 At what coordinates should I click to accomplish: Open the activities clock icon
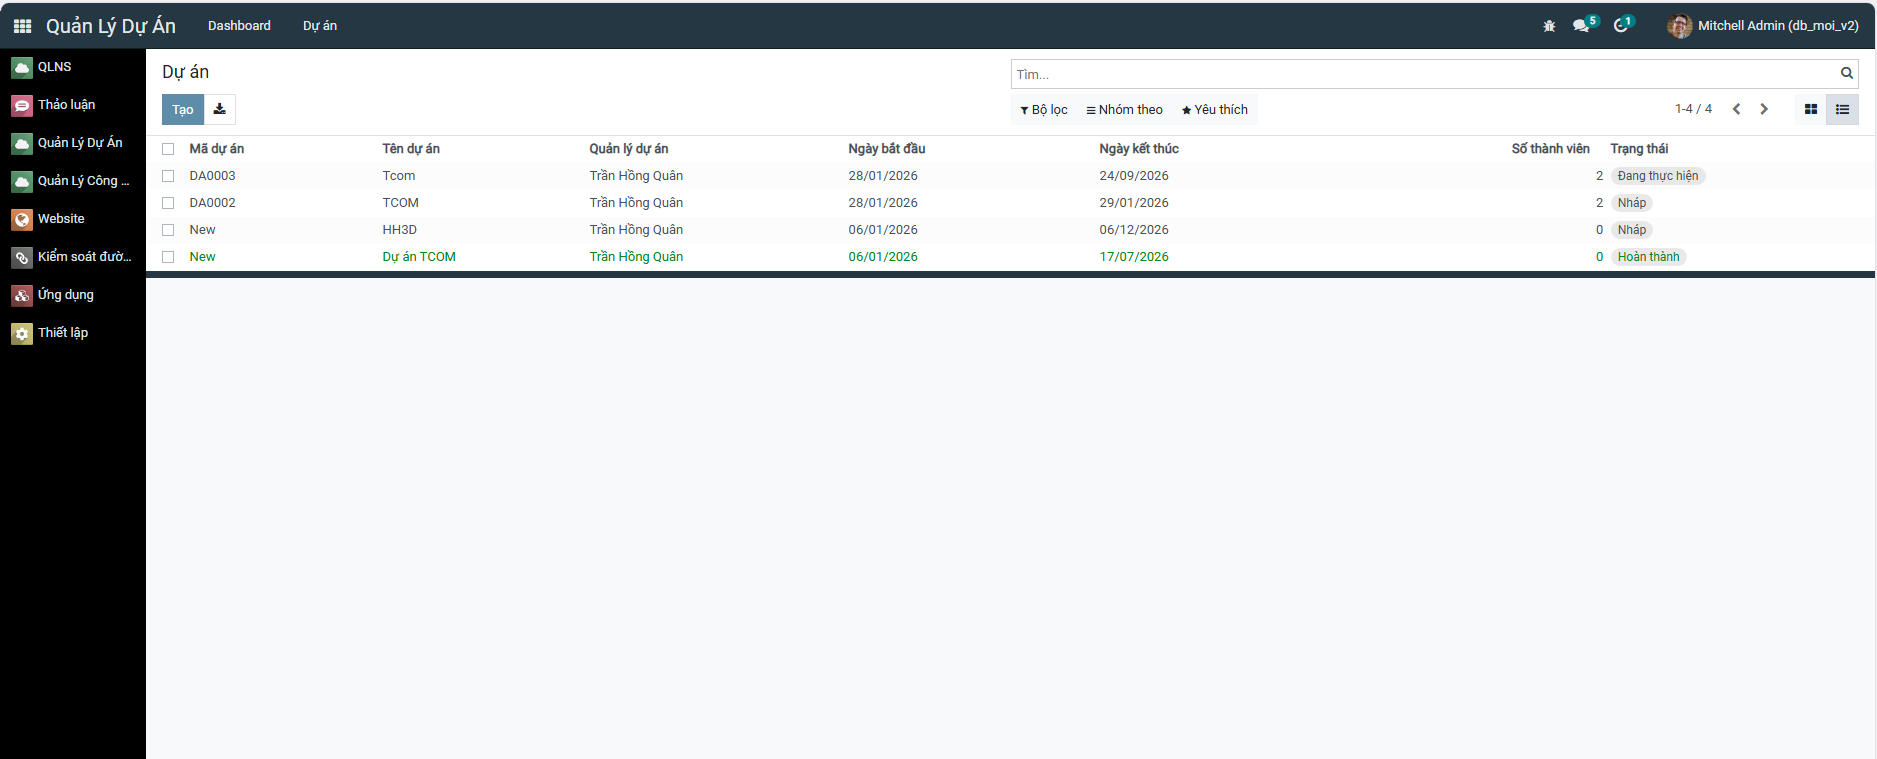[x=1620, y=26]
